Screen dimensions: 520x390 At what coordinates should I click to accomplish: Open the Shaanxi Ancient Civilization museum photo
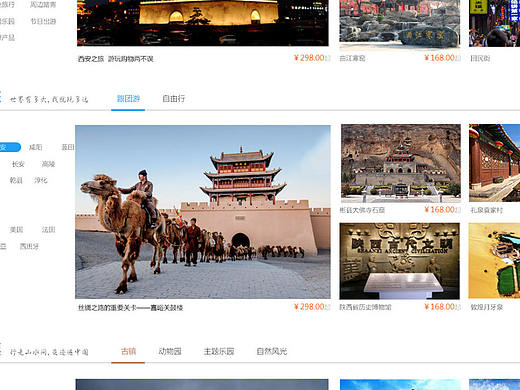coord(400,261)
